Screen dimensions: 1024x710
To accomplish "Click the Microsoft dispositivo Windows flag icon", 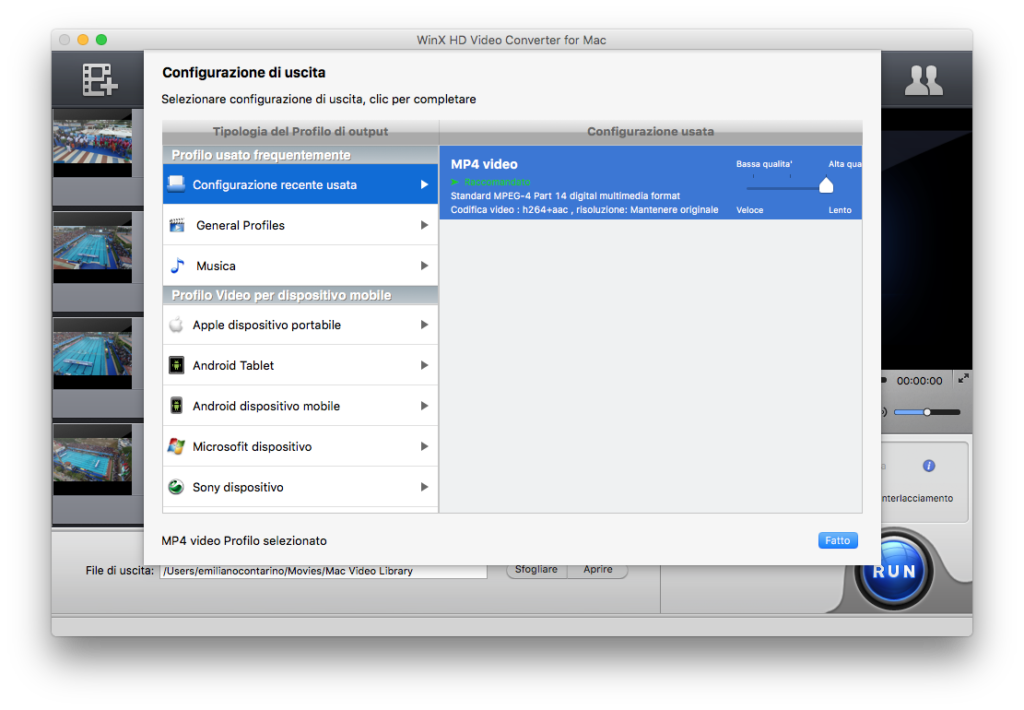I will click(176, 446).
